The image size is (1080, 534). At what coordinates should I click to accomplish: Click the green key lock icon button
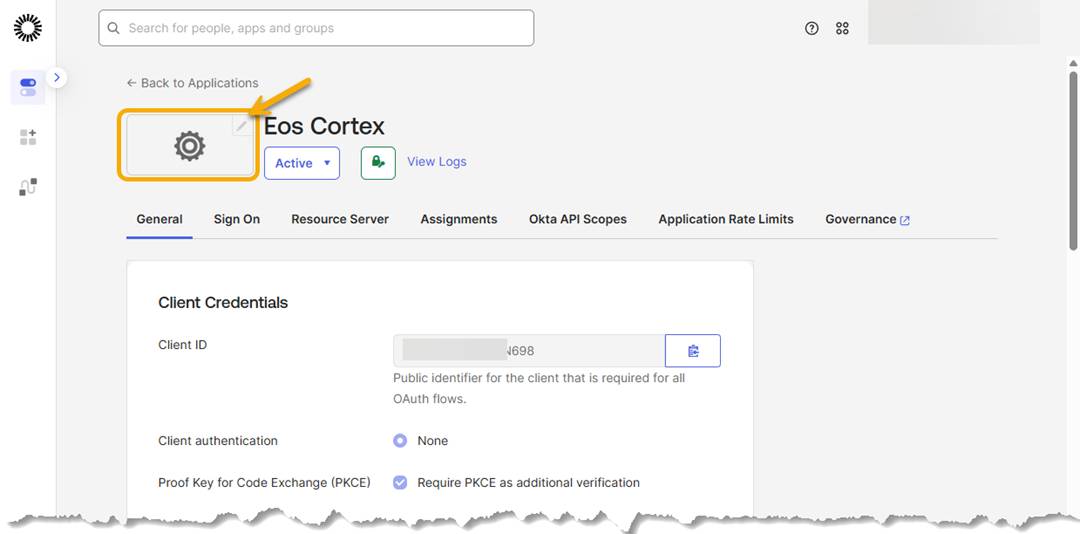click(378, 163)
